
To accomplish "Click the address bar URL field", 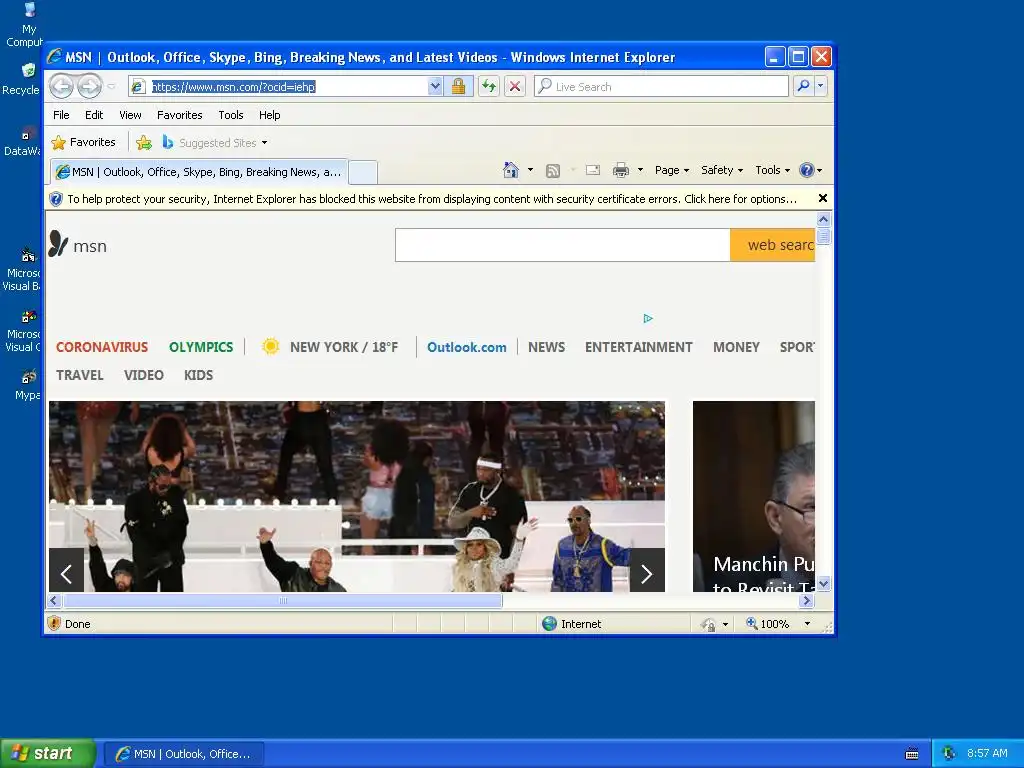I will point(279,86).
